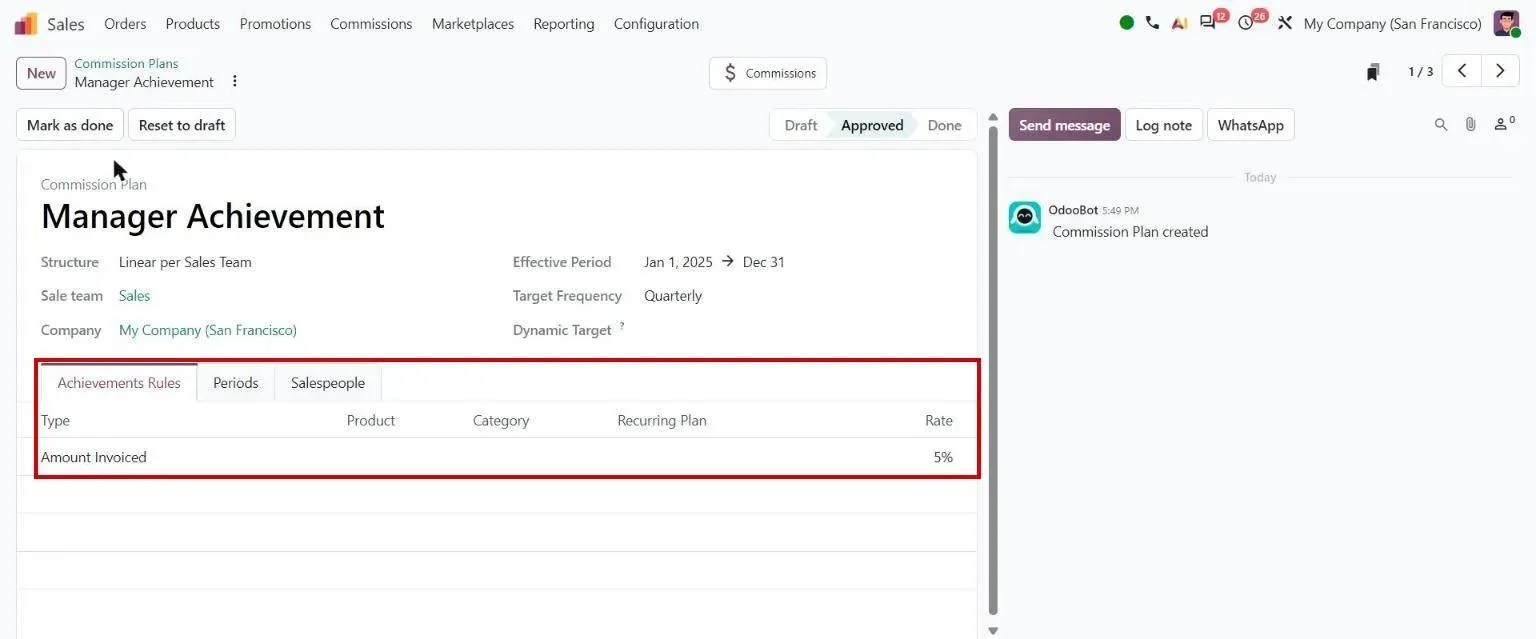Open the Promotions menu

click(275, 23)
